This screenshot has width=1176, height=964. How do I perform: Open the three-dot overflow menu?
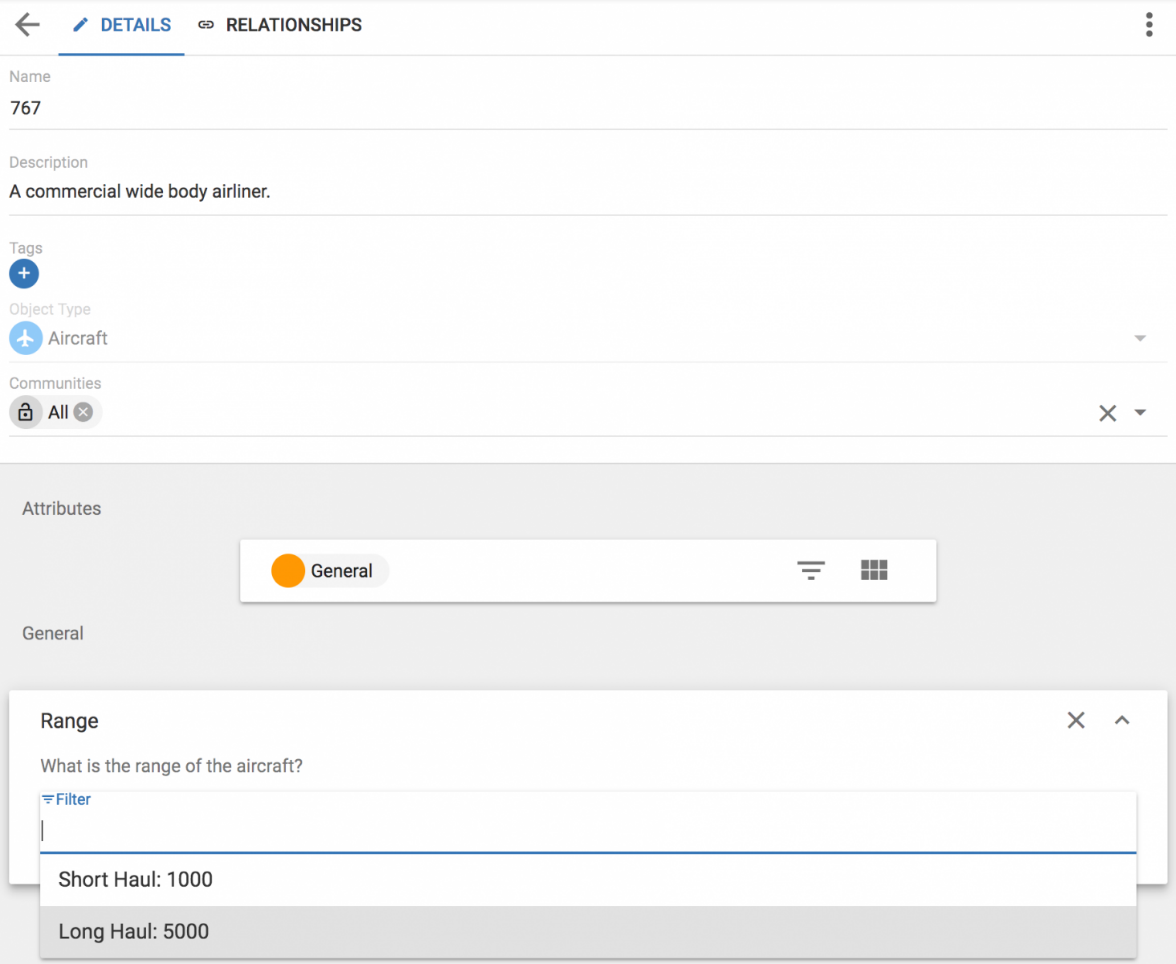[x=1149, y=25]
